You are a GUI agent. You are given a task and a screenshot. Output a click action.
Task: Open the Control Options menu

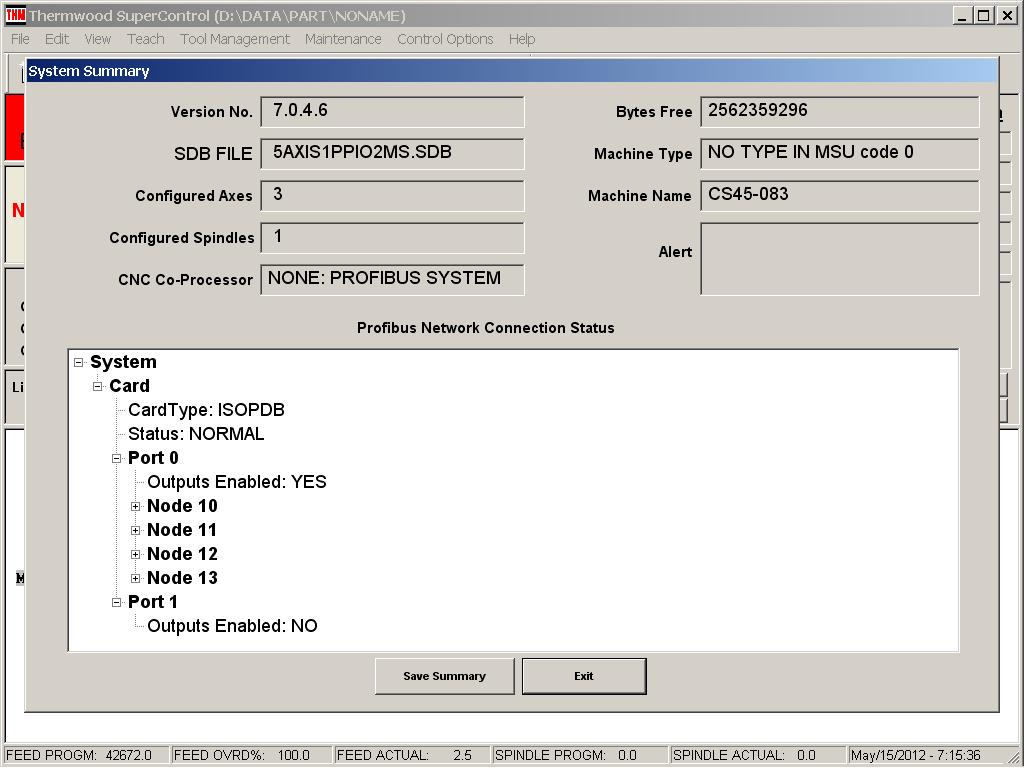click(445, 39)
